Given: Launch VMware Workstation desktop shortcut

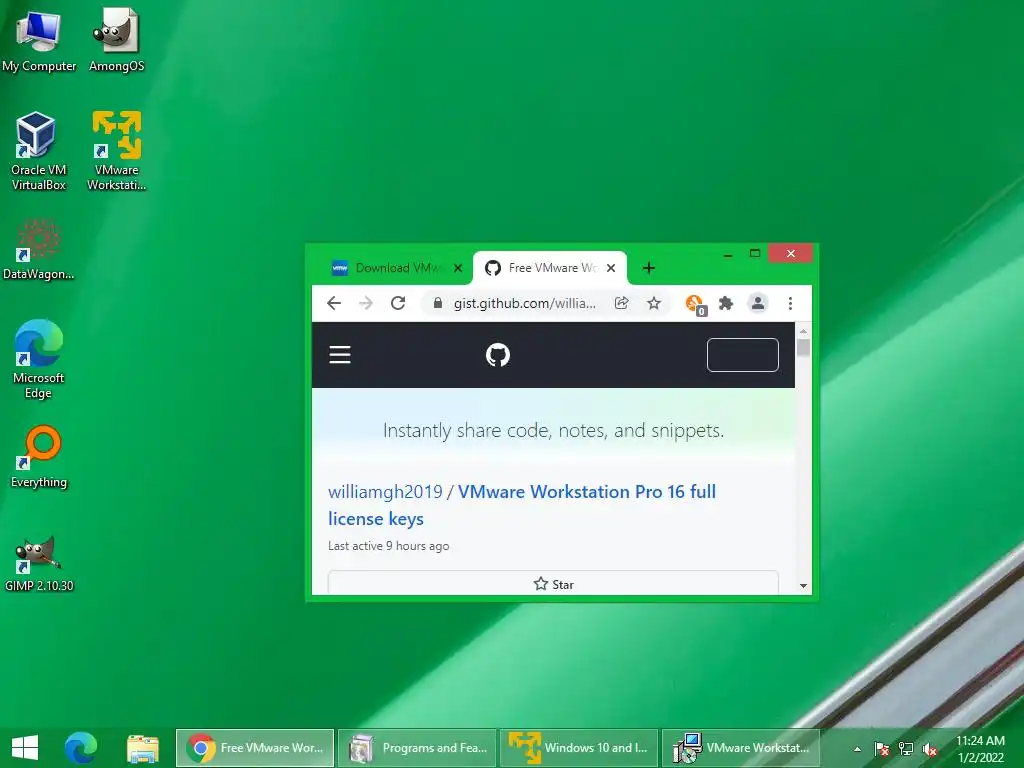Looking at the screenshot, I should tap(116, 152).
